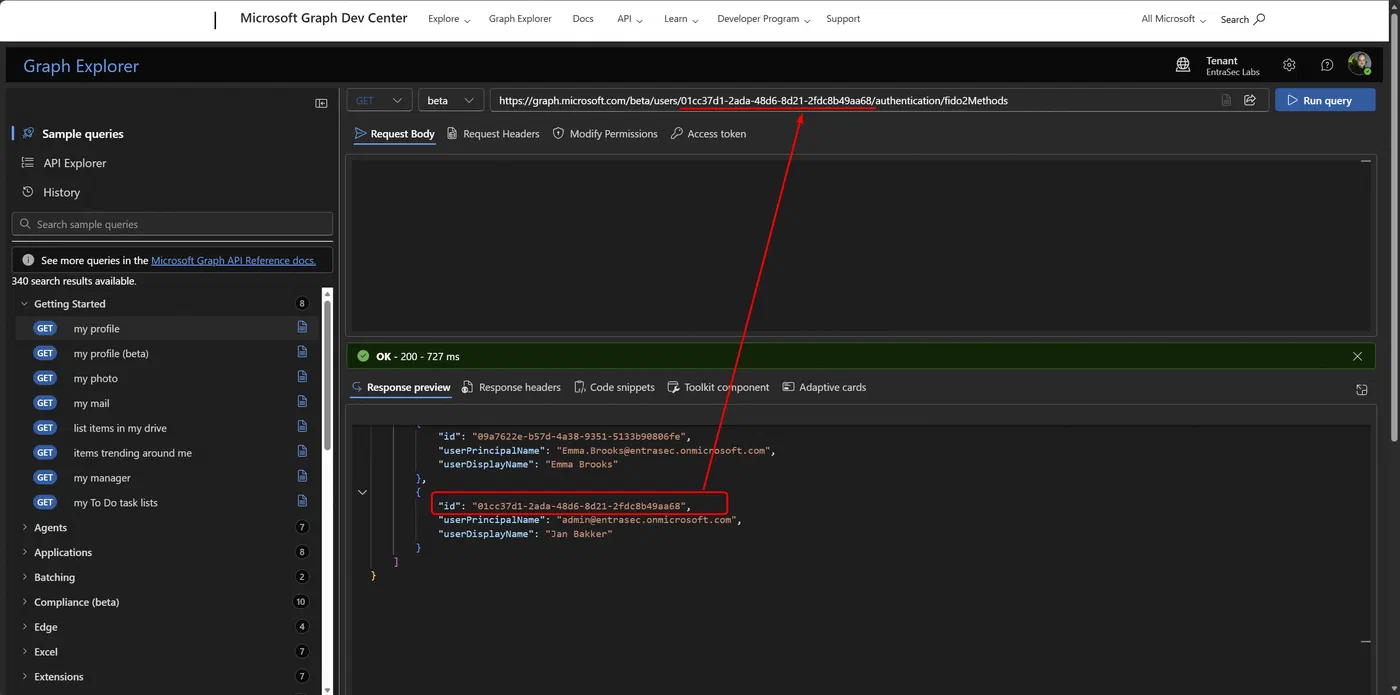The width and height of the screenshot is (1400, 695).
Task: Click the share query icon in URL bar
Action: click(1250, 100)
